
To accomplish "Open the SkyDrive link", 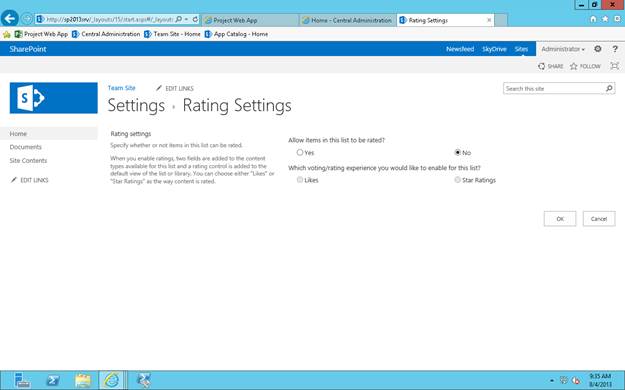I will (x=494, y=49).
